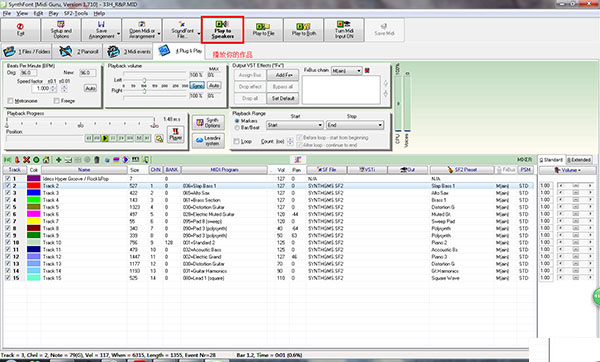600x362 pixels.
Task: Click the magnifier icon beside transport buttons
Action: click(159, 139)
